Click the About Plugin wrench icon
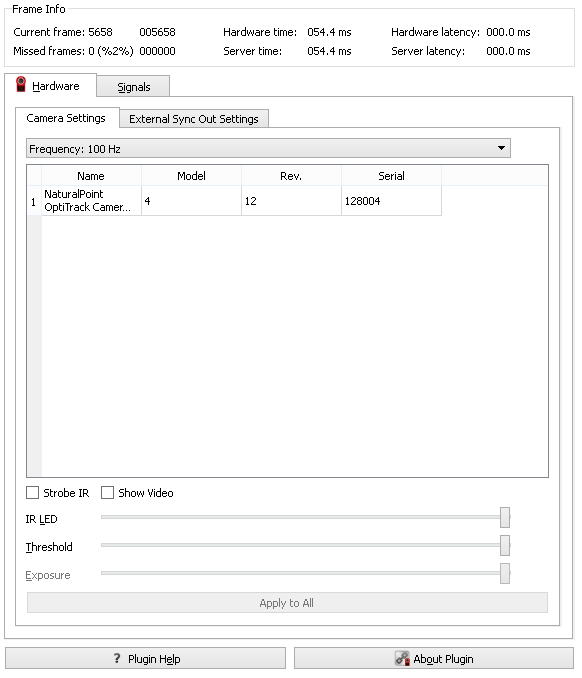The width and height of the screenshot is (582, 678). pyautogui.click(x=402, y=658)
